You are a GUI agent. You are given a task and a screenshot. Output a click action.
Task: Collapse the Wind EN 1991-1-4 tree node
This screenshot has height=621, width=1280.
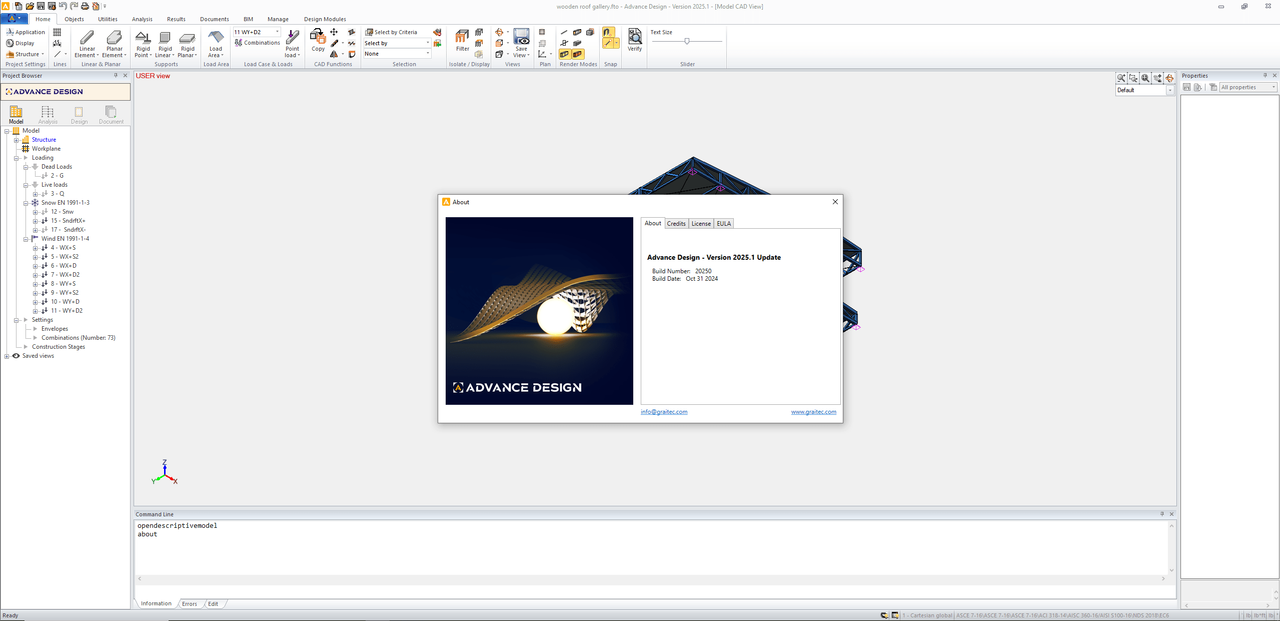tap(25, 239)
